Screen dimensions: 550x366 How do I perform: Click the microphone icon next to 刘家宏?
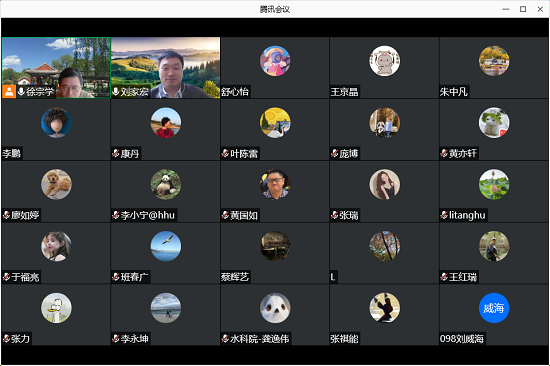click(116, 92)
